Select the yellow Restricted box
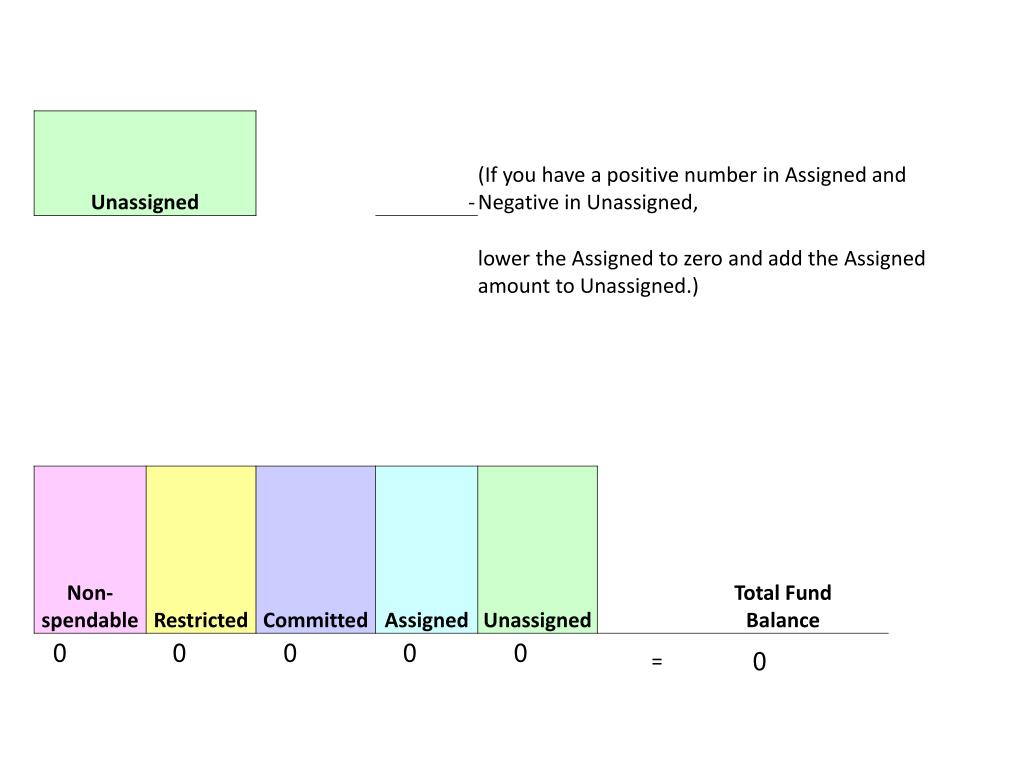The width and height of the screenshot is (1024, 768). click(x=201, y=550)
